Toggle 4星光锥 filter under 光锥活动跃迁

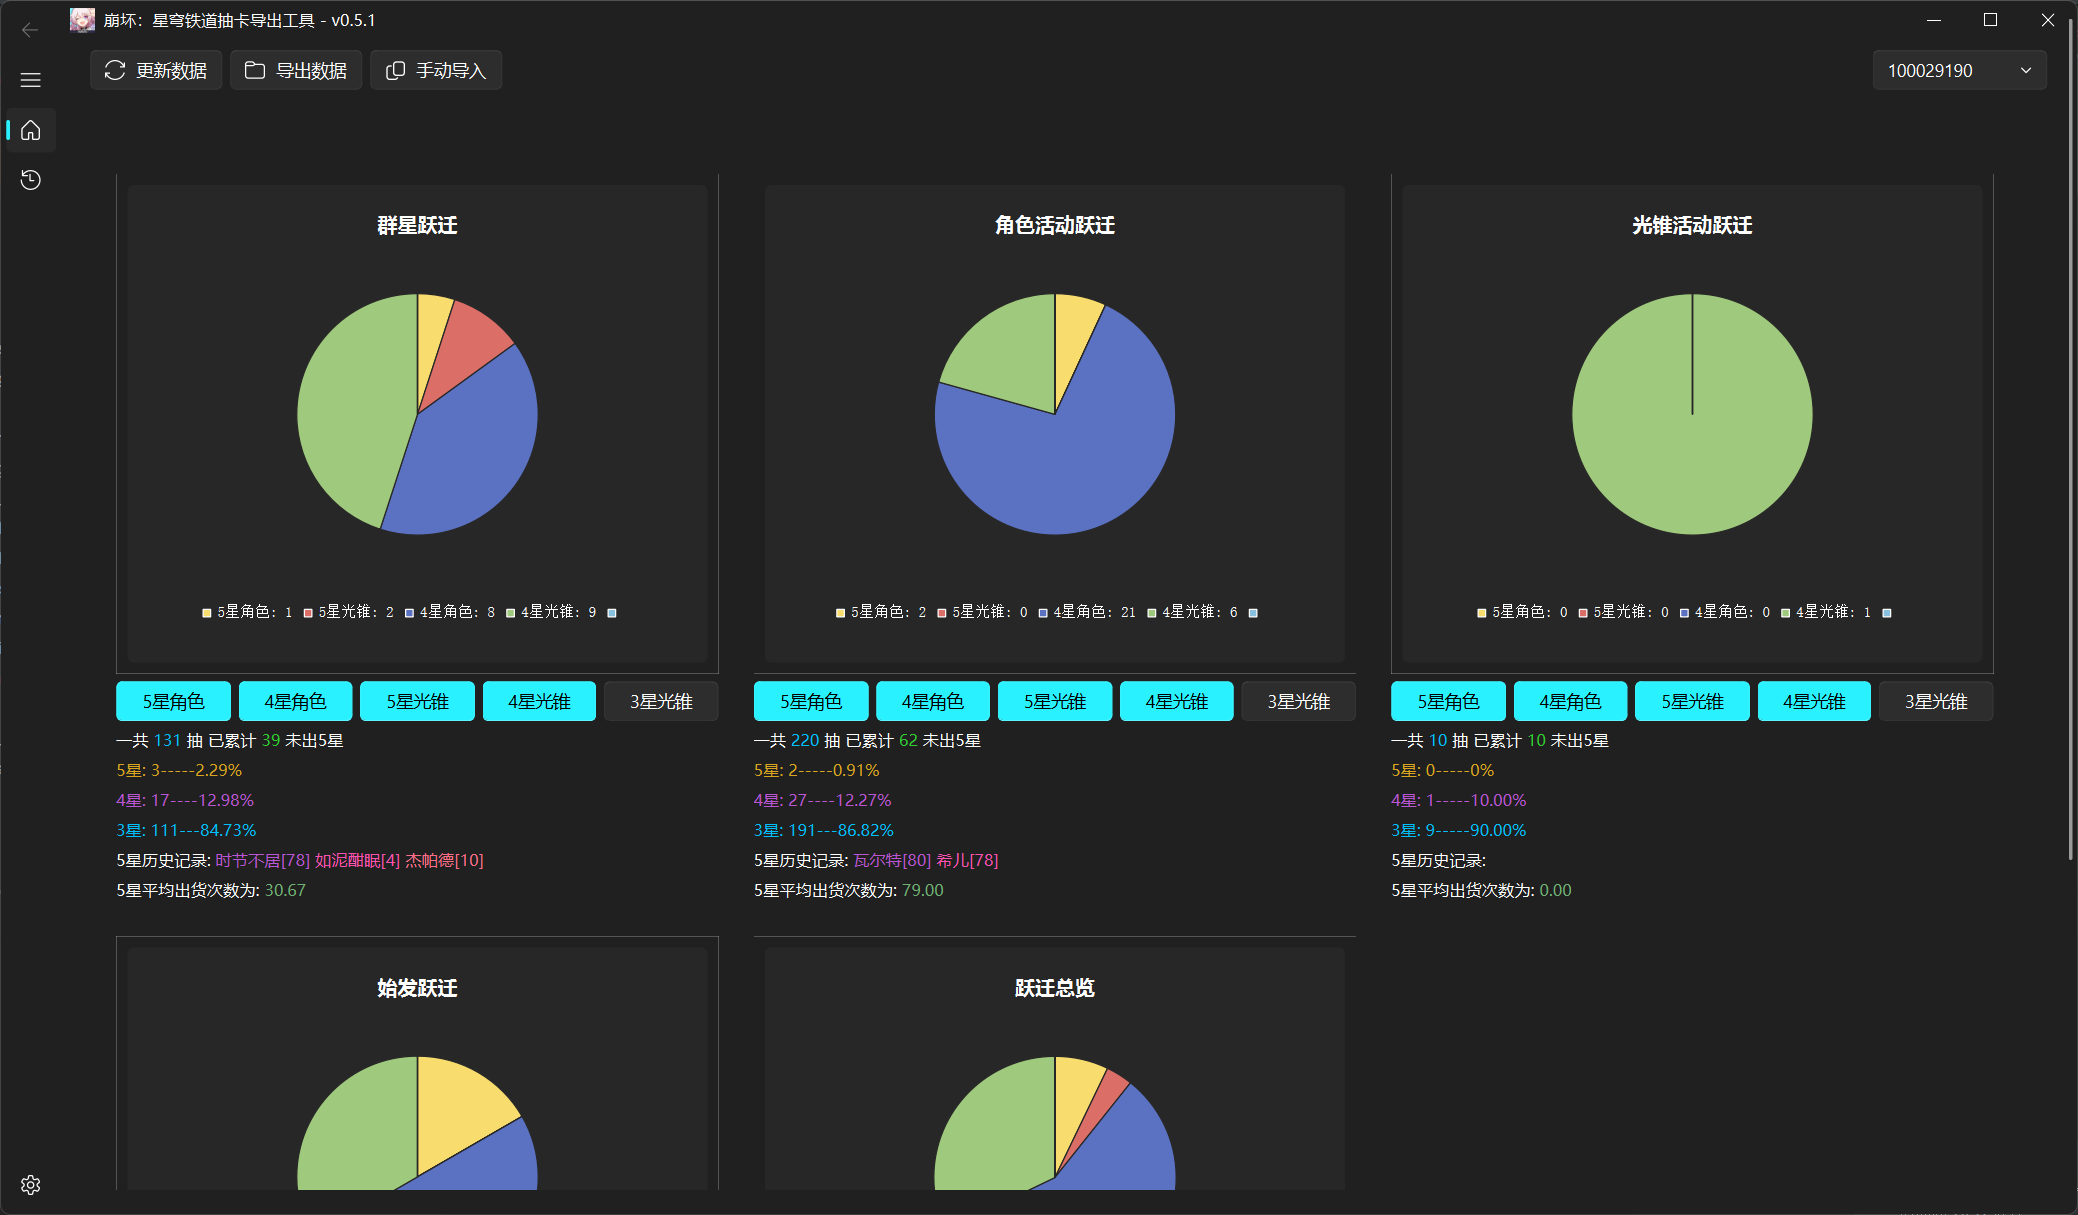[1813, 701]
